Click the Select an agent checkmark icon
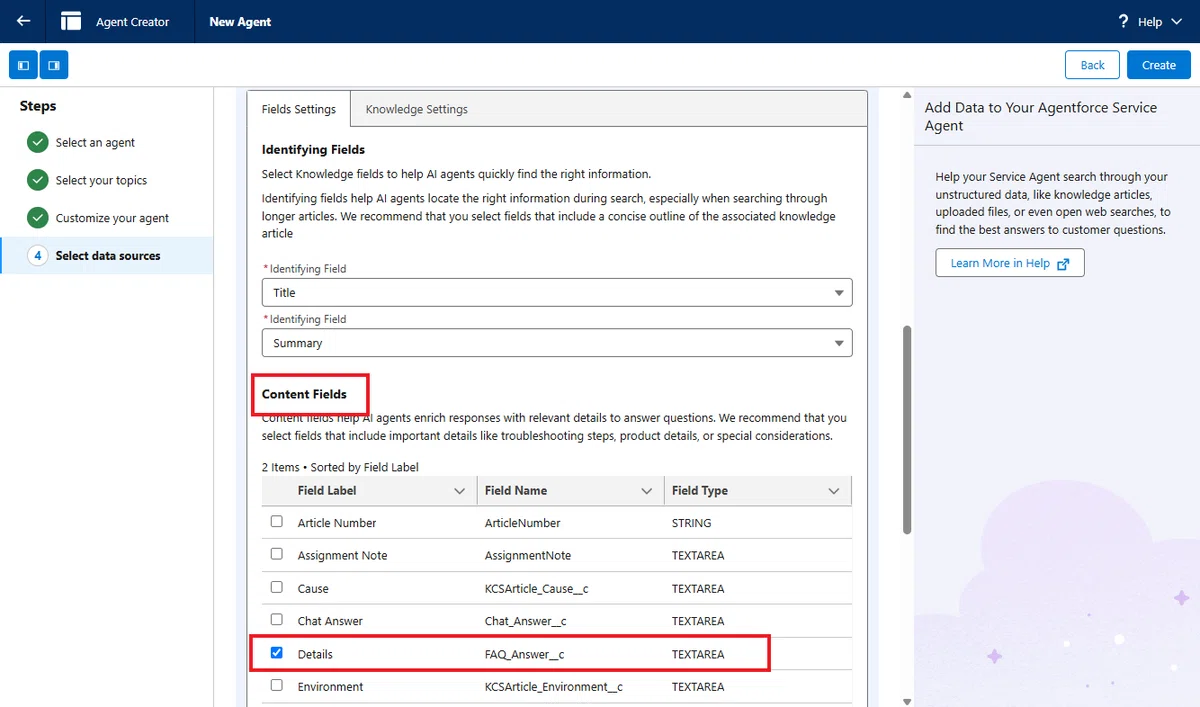The image size is (1200, 707). coord(38,142)
